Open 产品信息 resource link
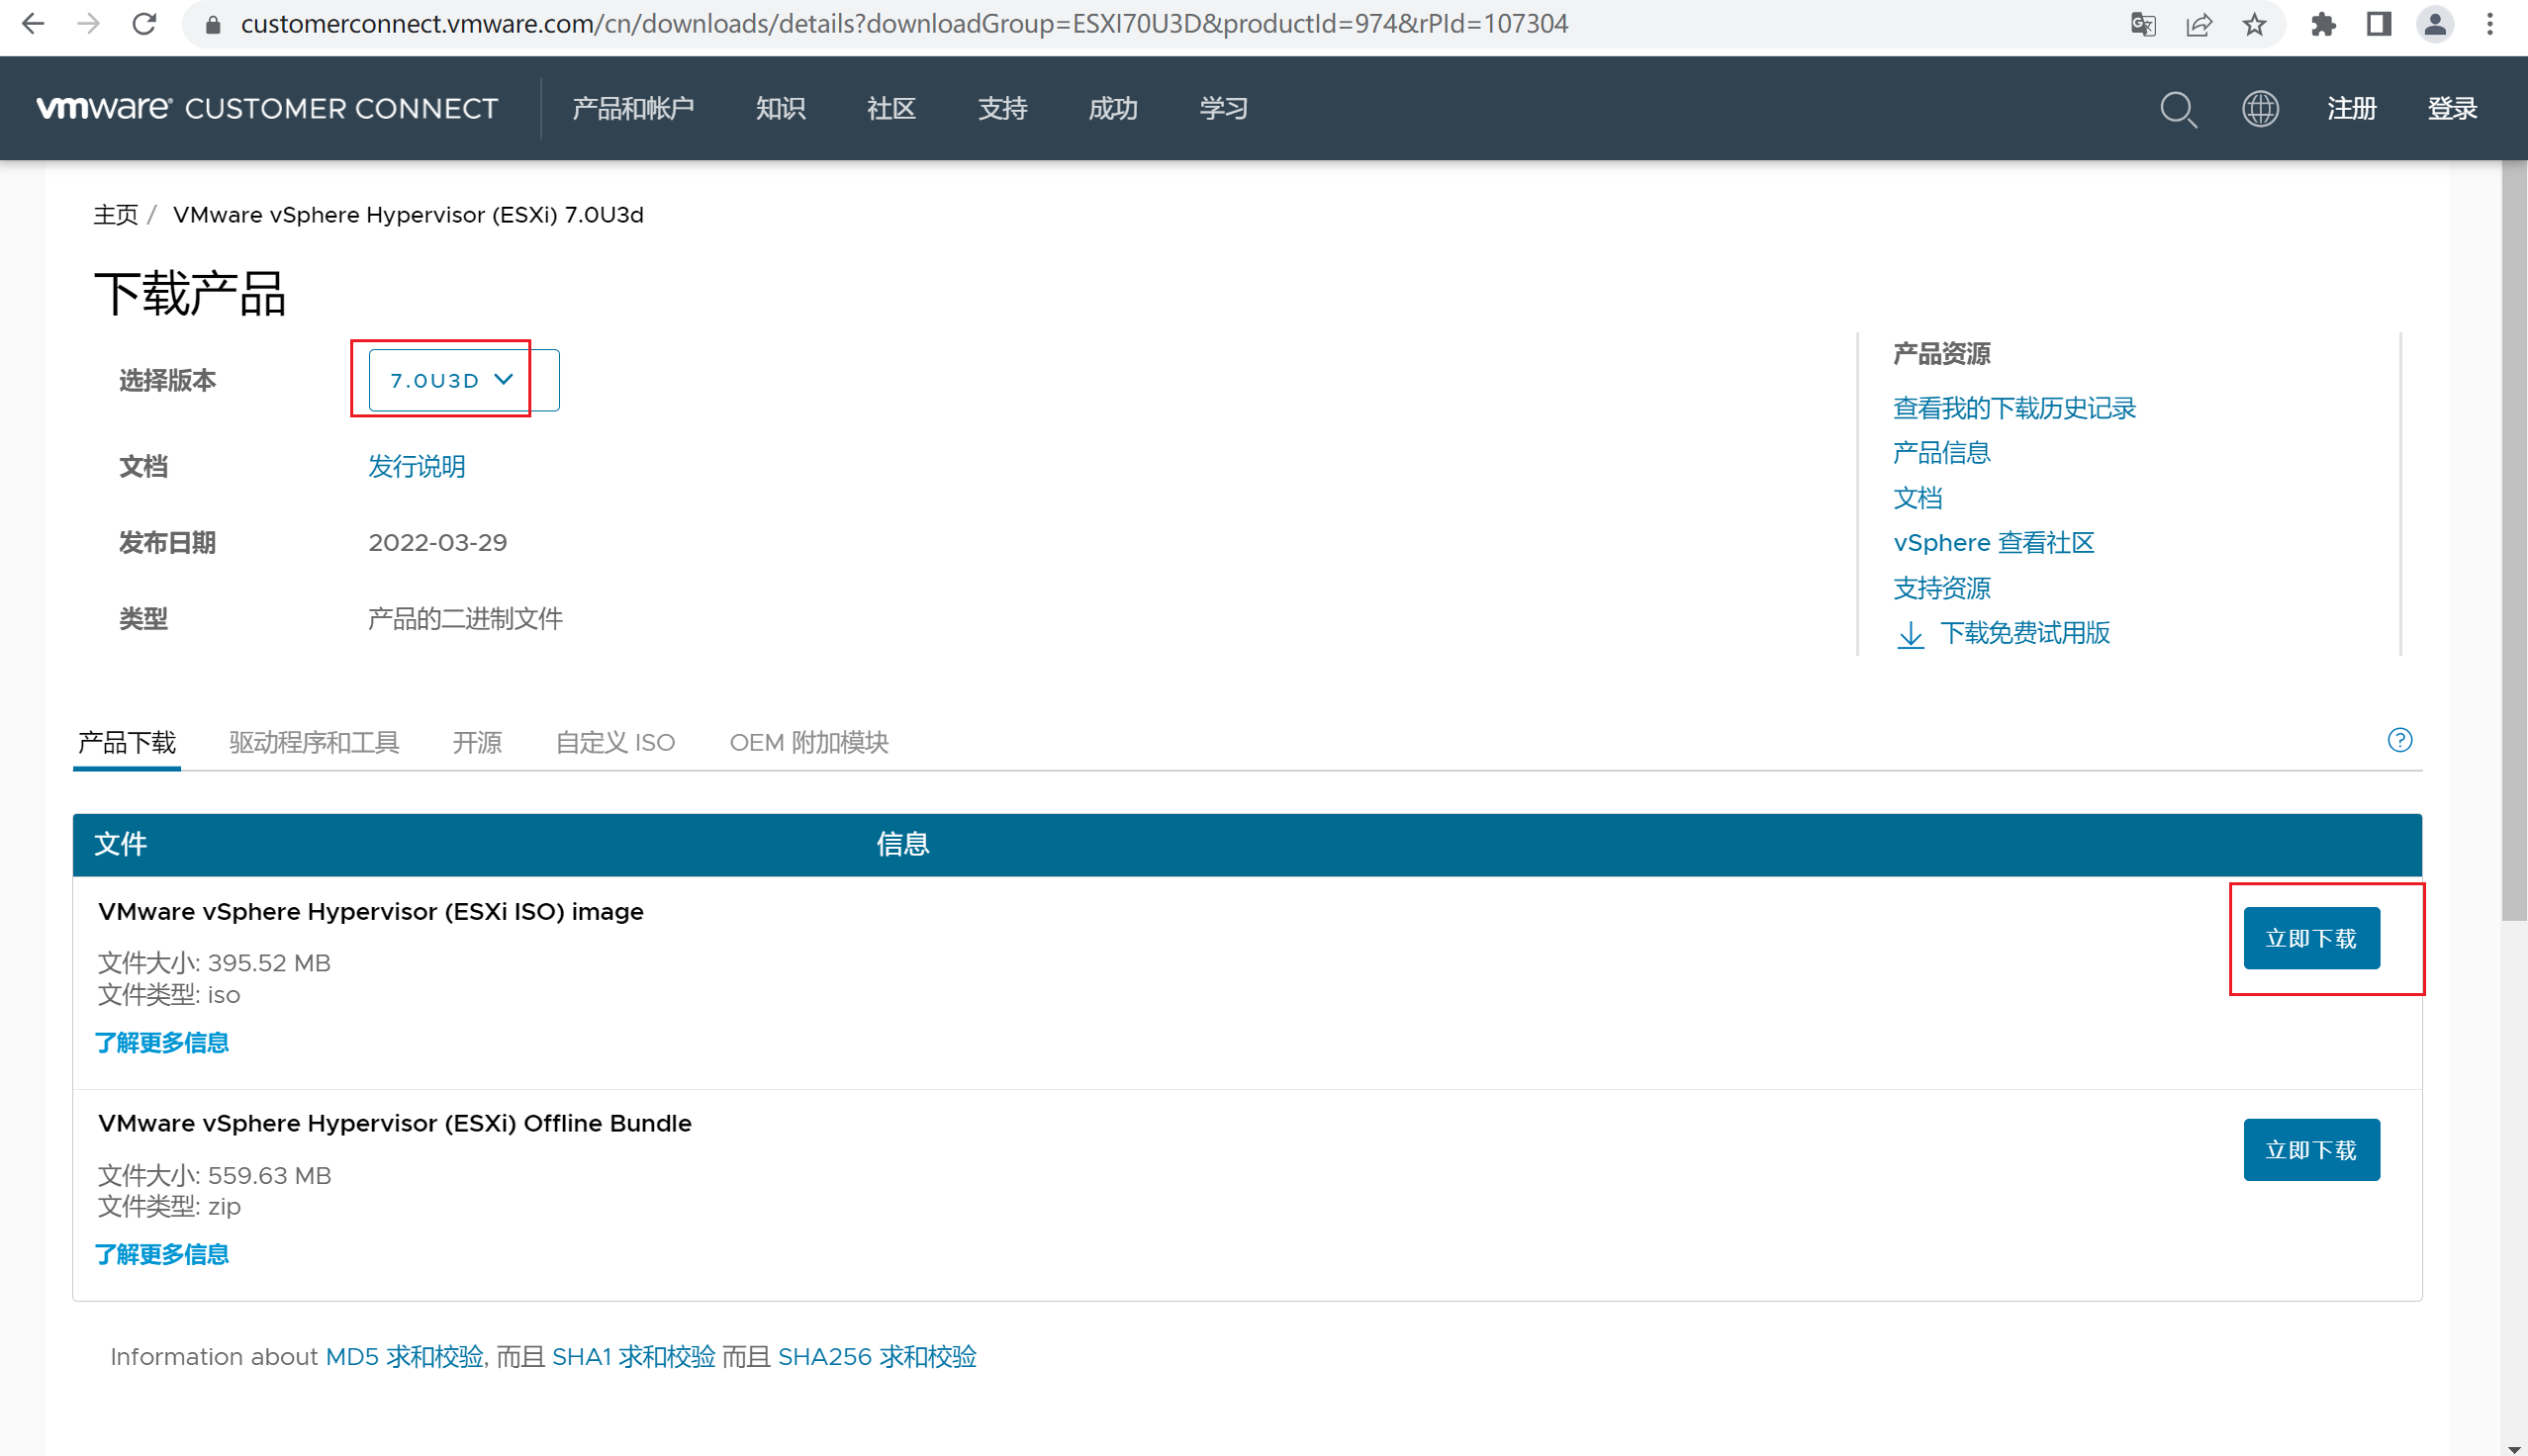Screen dimensions: 2528x1456 pyautogui.click(x=1942, y=453)
